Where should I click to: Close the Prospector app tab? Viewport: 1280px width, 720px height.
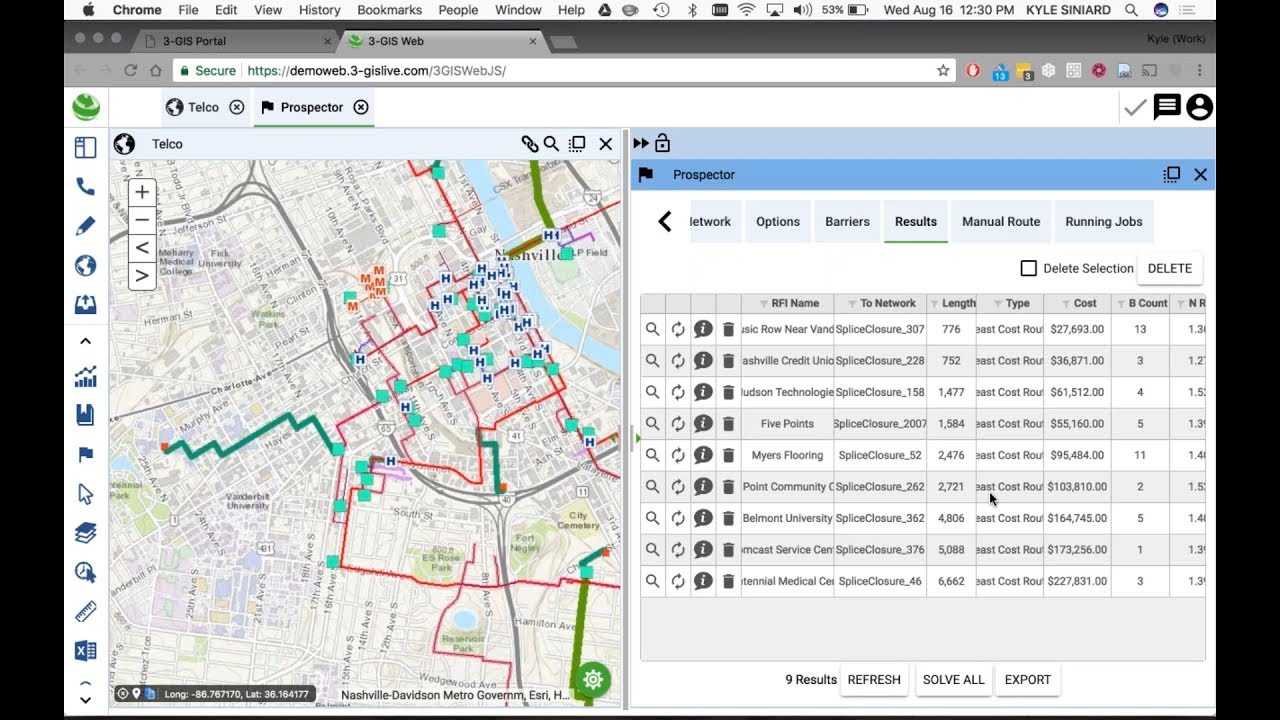coord(361,107)
